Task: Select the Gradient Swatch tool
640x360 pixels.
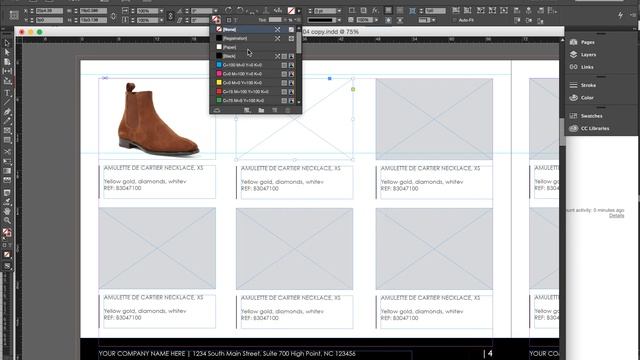Action: point(7,171)
